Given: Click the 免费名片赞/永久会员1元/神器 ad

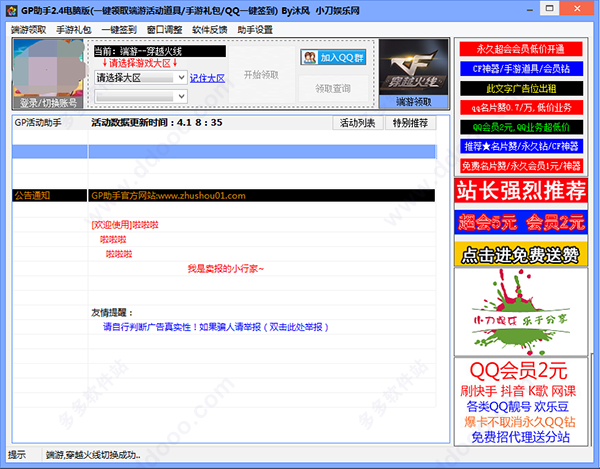Looking at the screenshot, I should click(521, 166).
